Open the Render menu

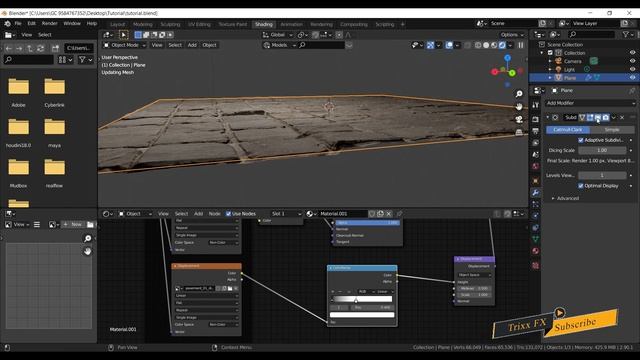49,24
